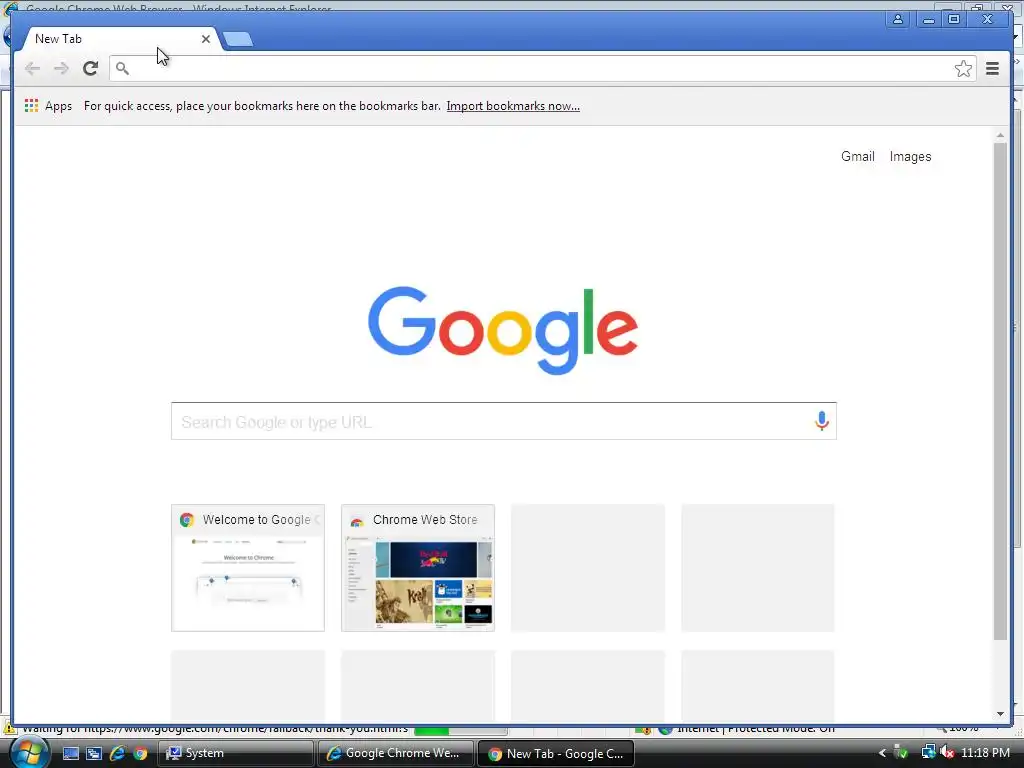The image size is (1024, 768).
Task: Minimize the Chrome window
Action: coord(928,20)
